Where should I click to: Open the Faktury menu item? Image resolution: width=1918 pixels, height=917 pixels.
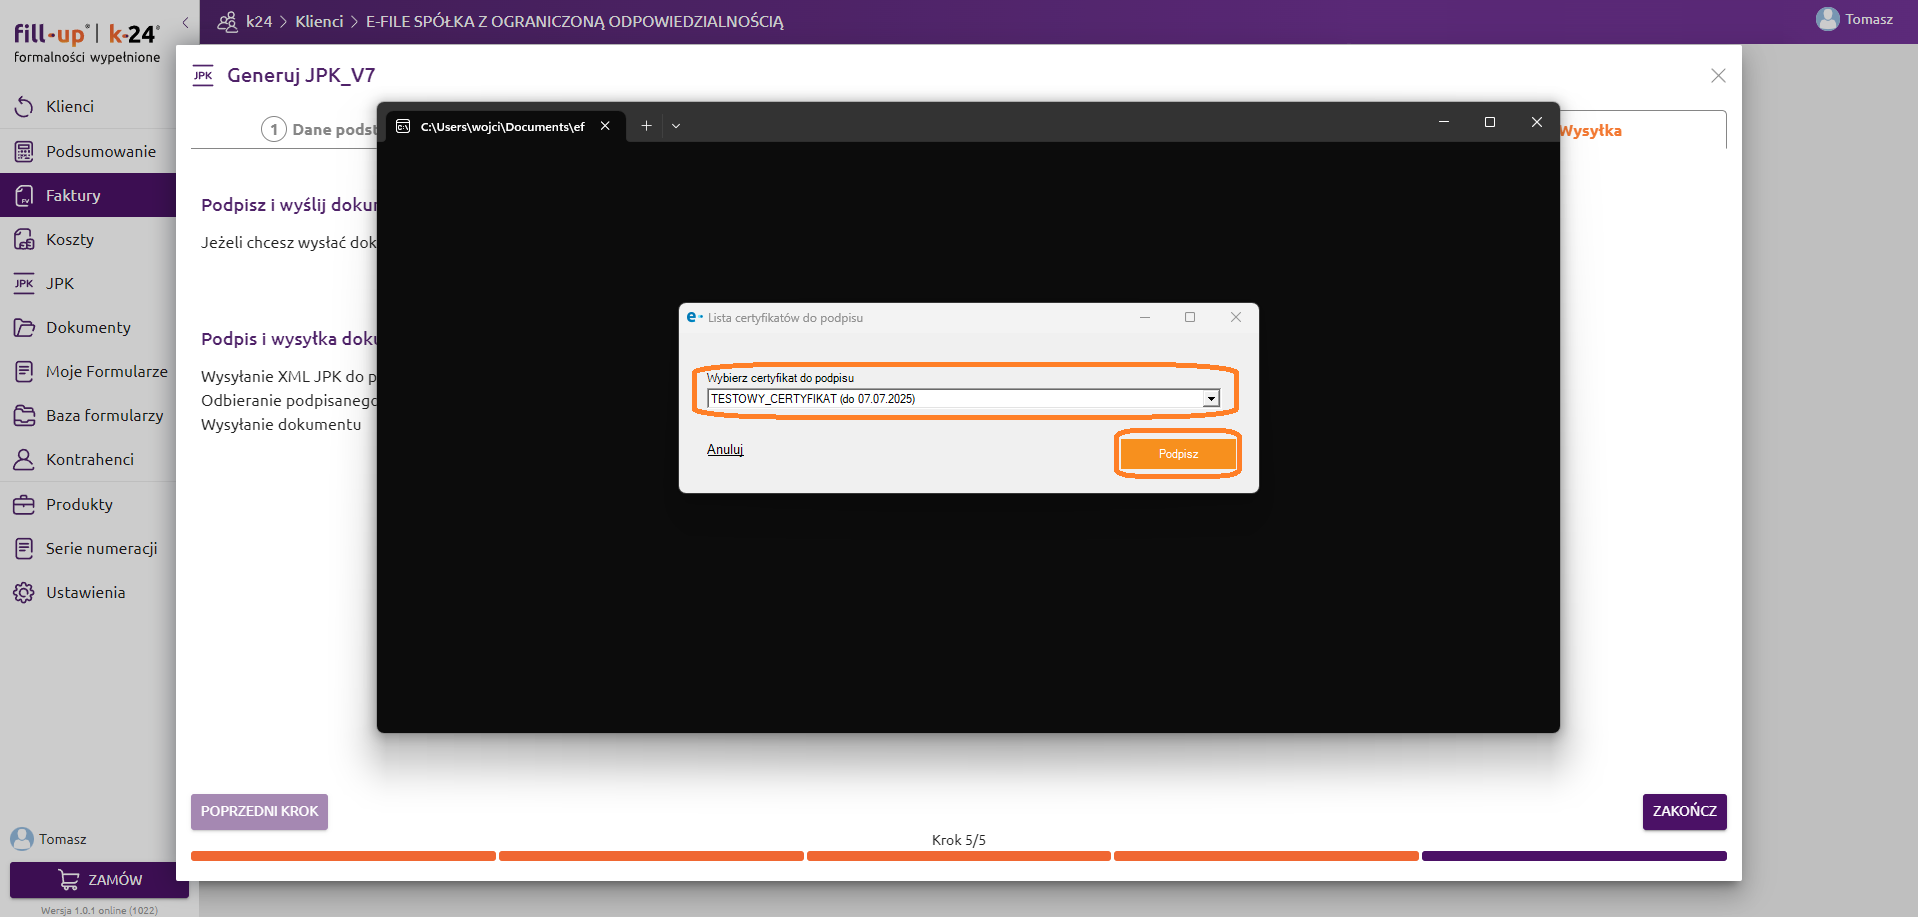[x=73, y=196]
